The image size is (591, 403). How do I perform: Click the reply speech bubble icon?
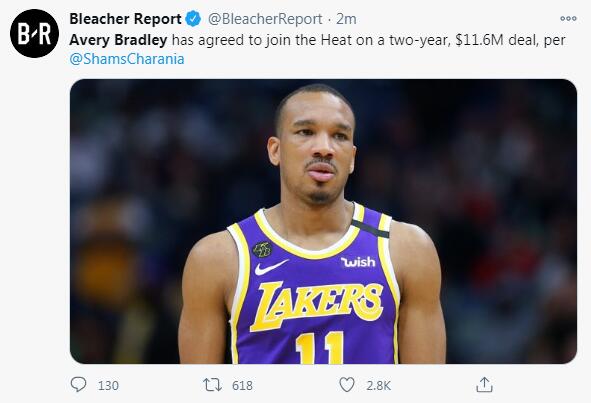click(x=78, y=385)
